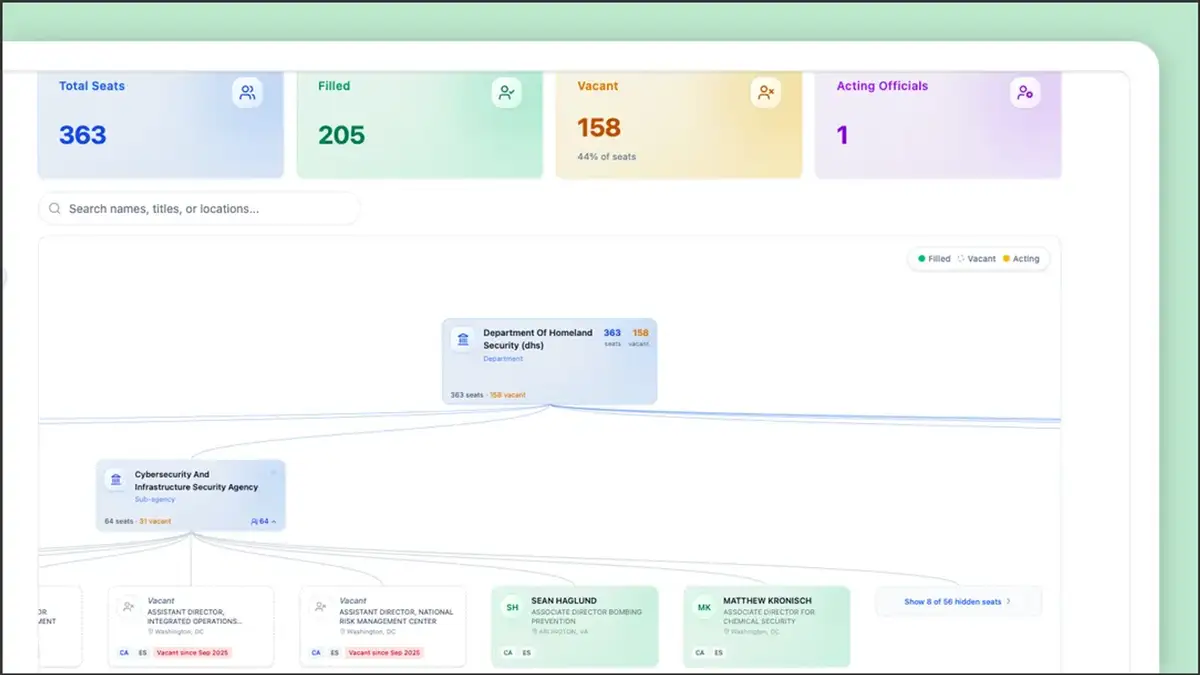Click the CA tag on National Risk Management card
The image size is (1200, 675).
[316, 652]
